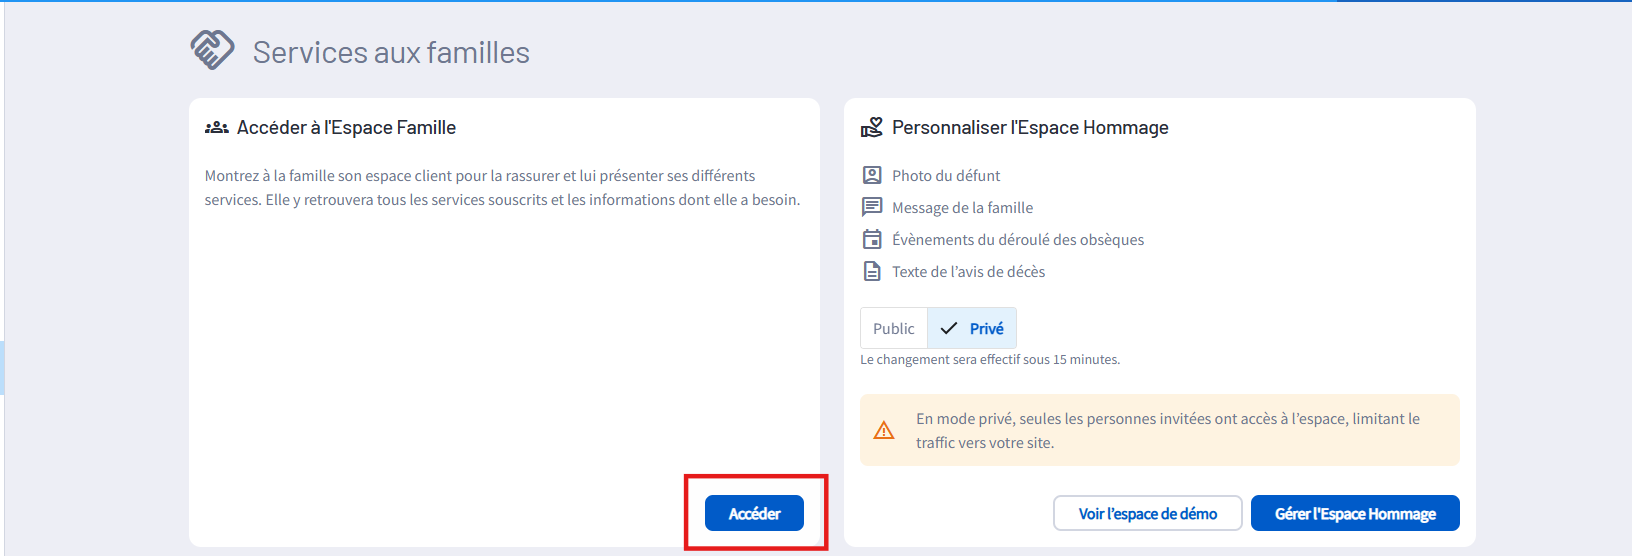
Task: Click the Photo du défunt portrait icon
Action: [x=872, y=175]
